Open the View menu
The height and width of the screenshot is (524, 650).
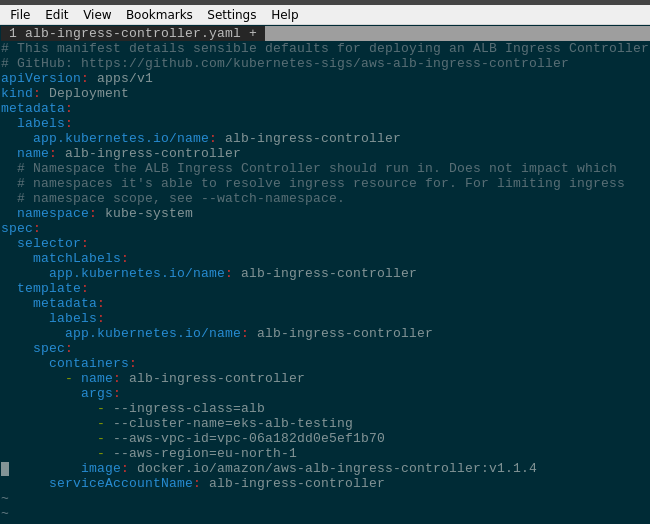[x=97, y=15]
